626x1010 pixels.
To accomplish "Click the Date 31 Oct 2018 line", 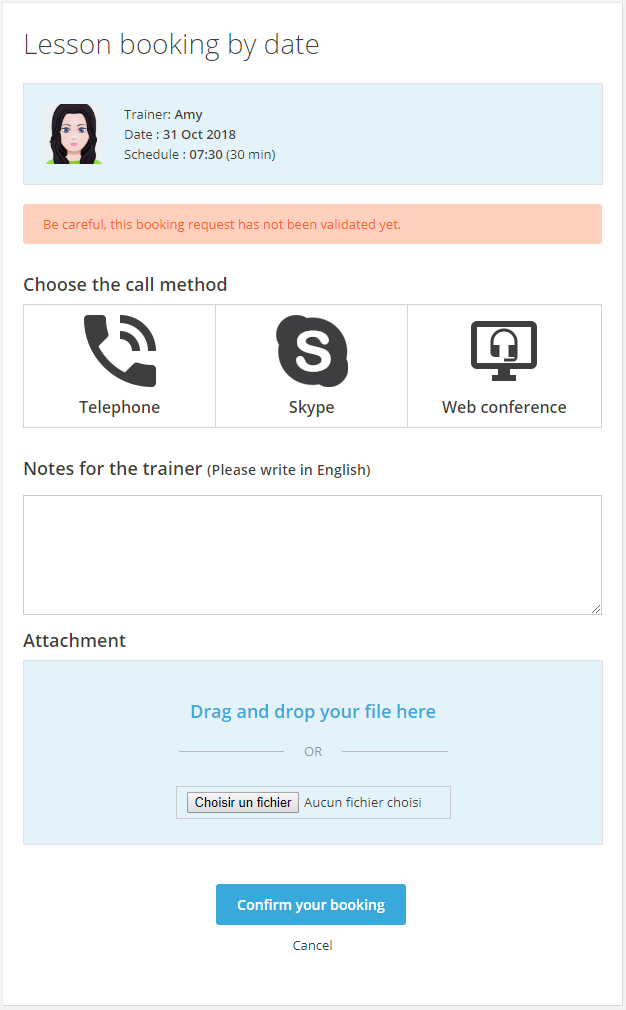I will click(x=180, y=135).
